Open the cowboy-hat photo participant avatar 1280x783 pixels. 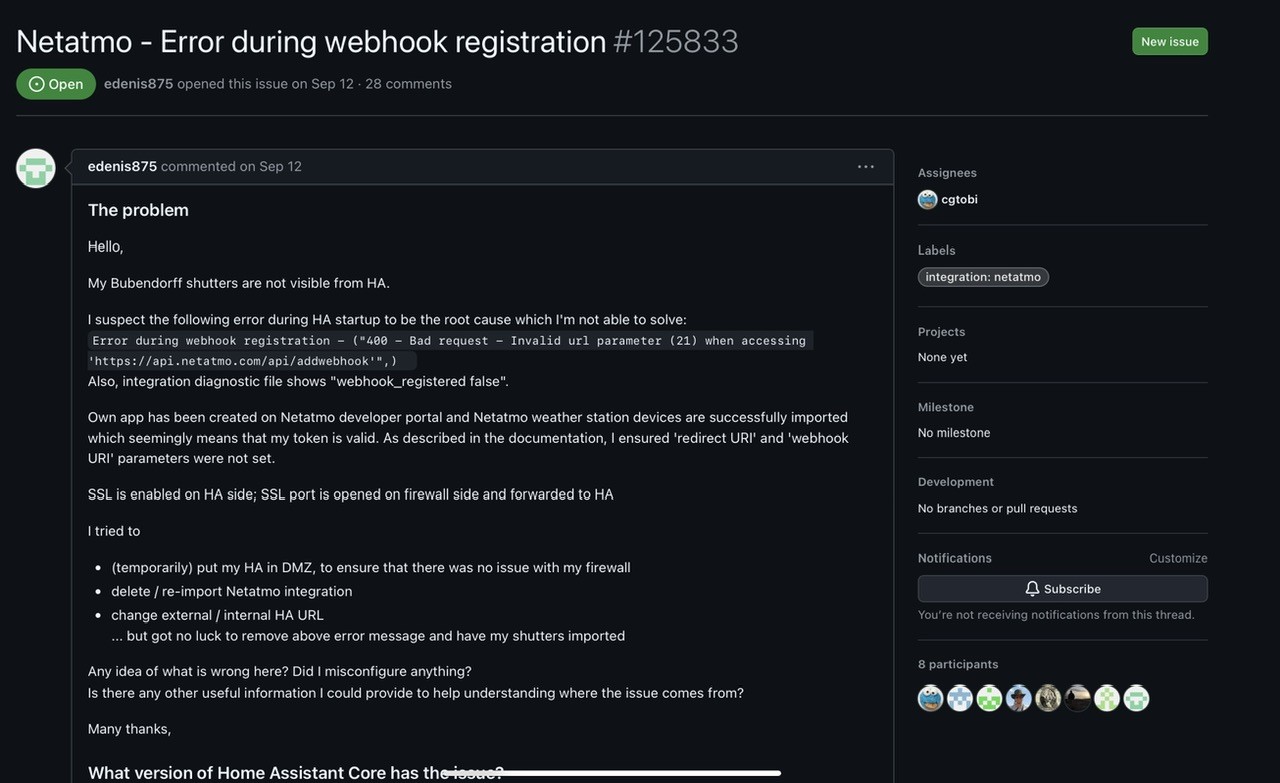[1019, 698]
